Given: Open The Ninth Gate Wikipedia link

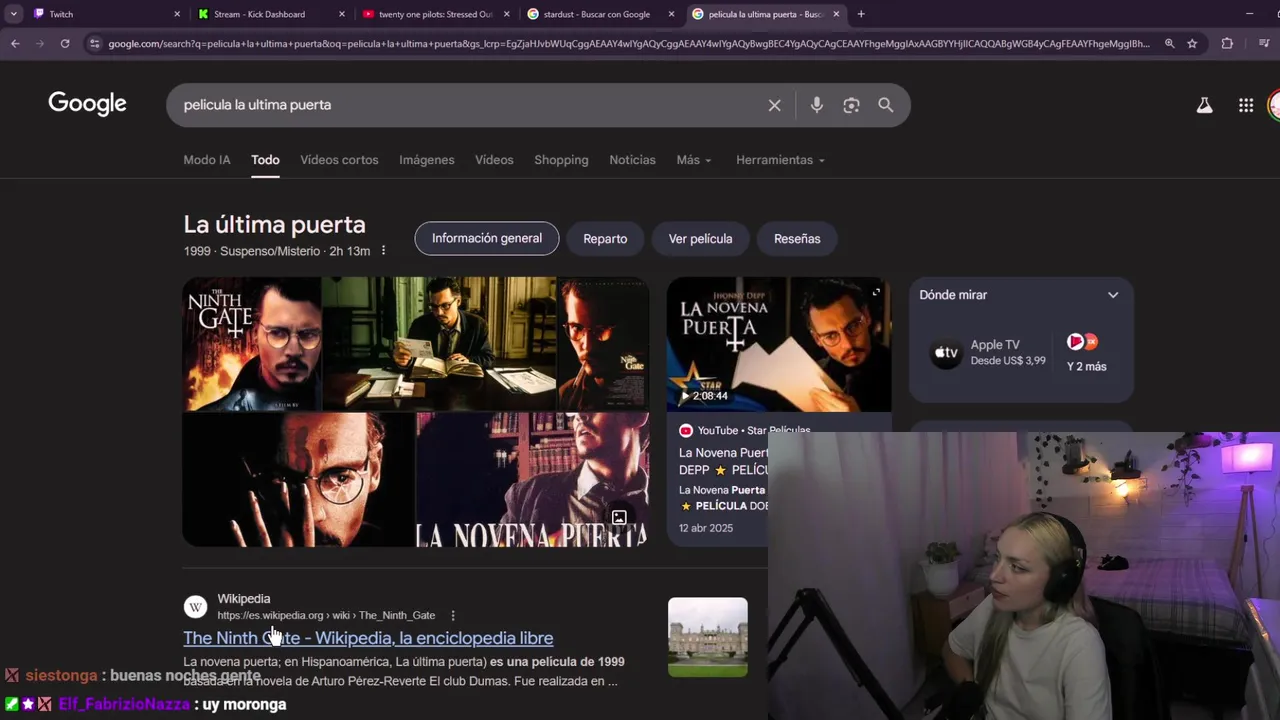Looking at the screenshot, I should click(x=368, y=638).
